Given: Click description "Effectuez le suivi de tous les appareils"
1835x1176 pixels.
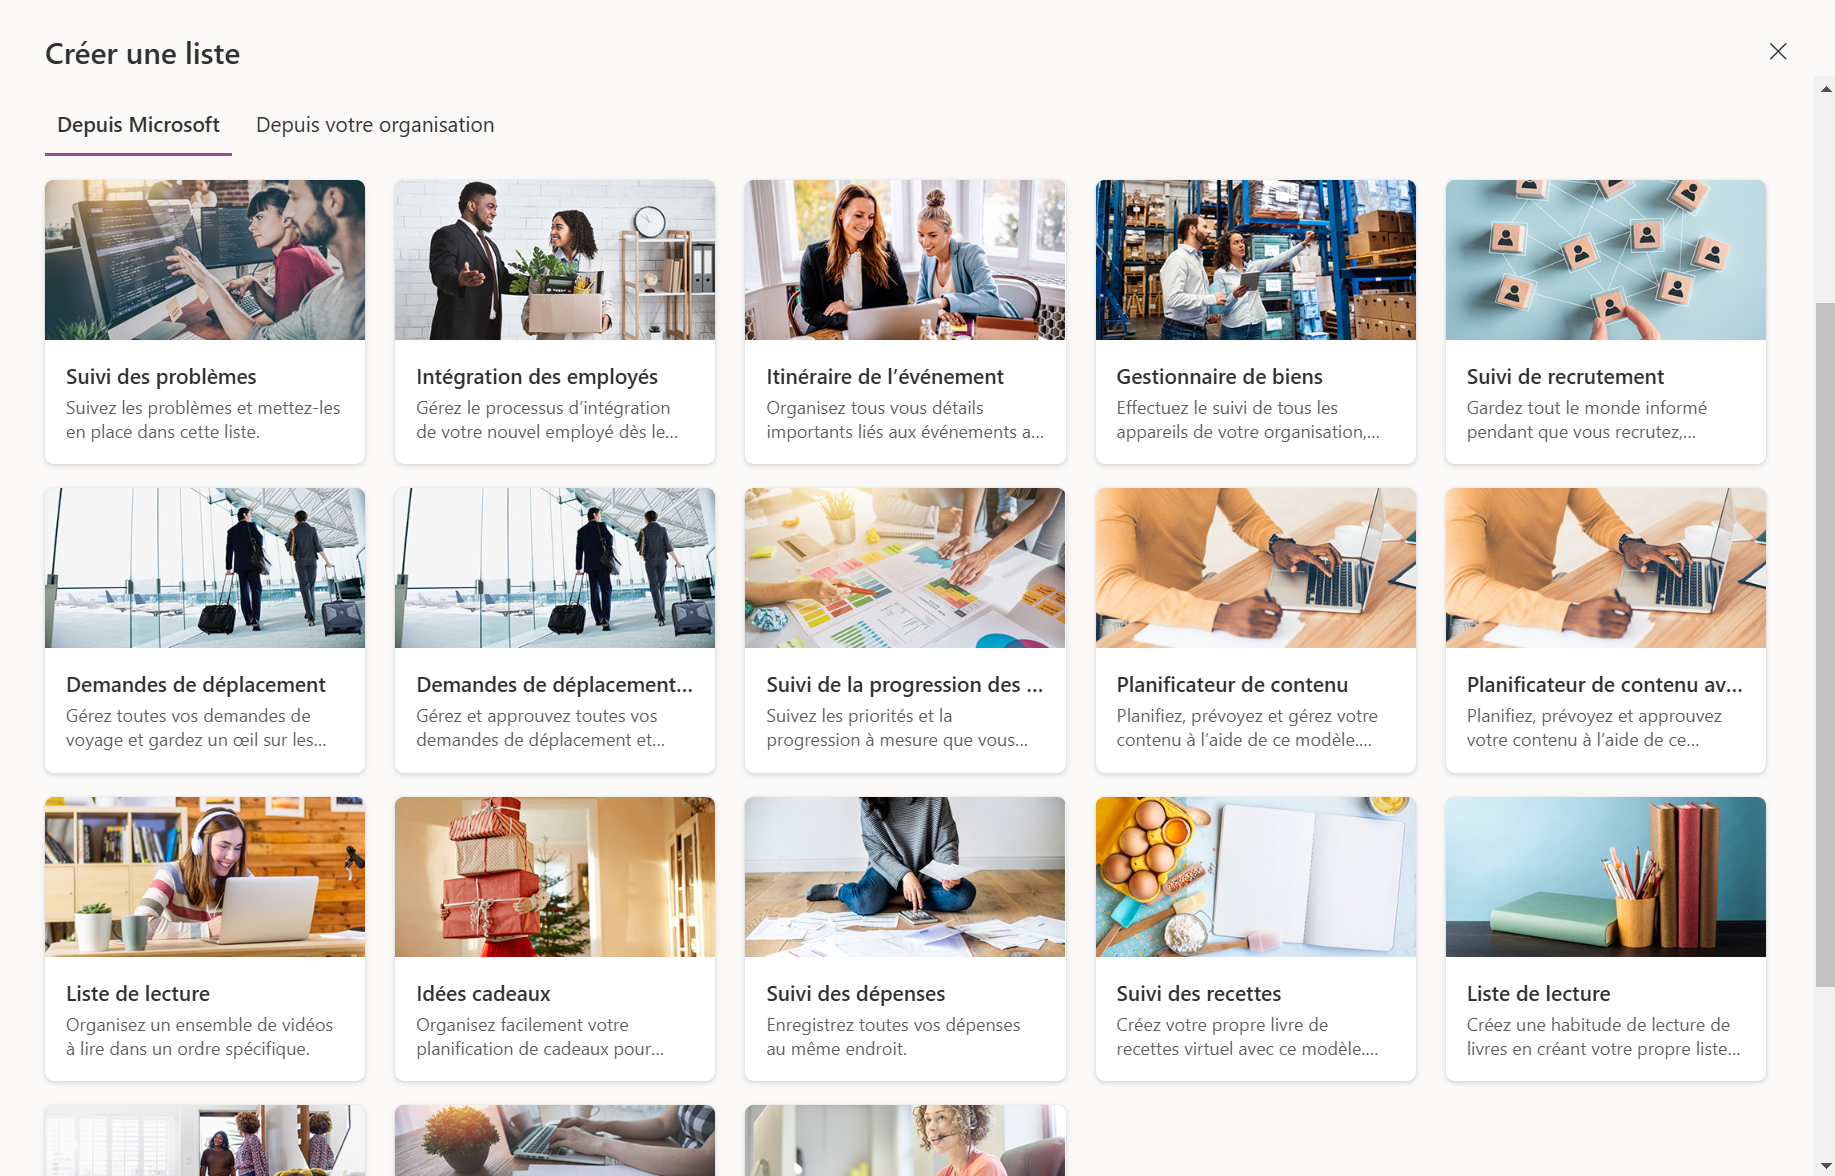Looking at the screenshot, I should [x=1248, y=420].
